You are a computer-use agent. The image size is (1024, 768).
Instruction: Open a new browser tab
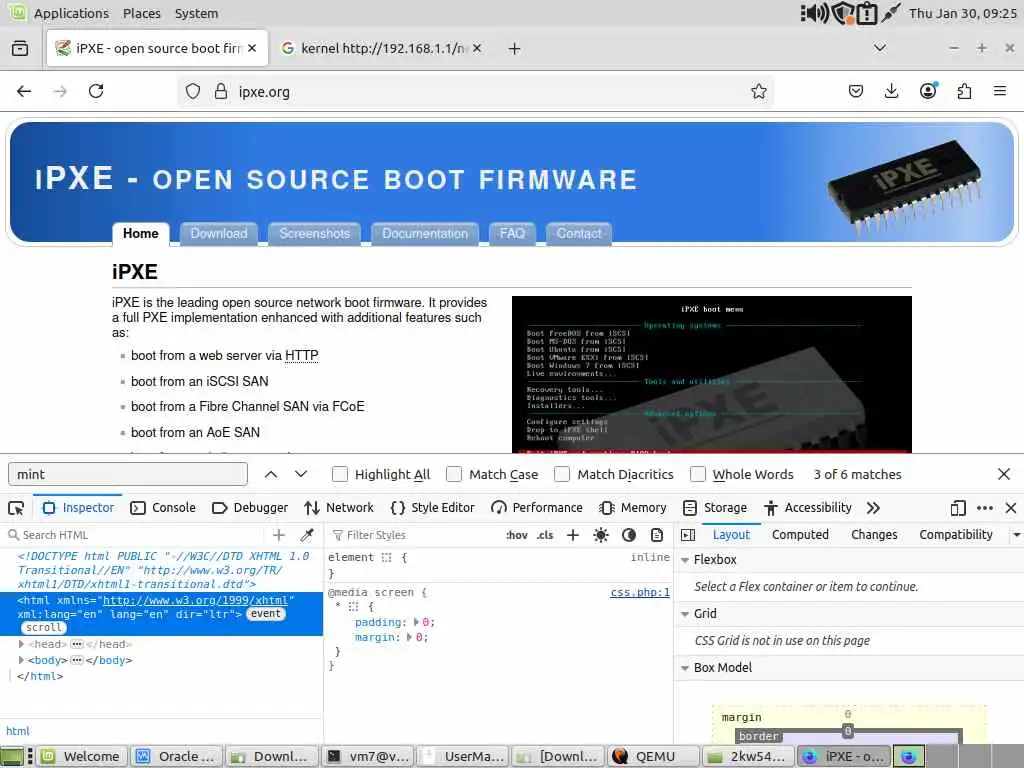click(515, 49)
